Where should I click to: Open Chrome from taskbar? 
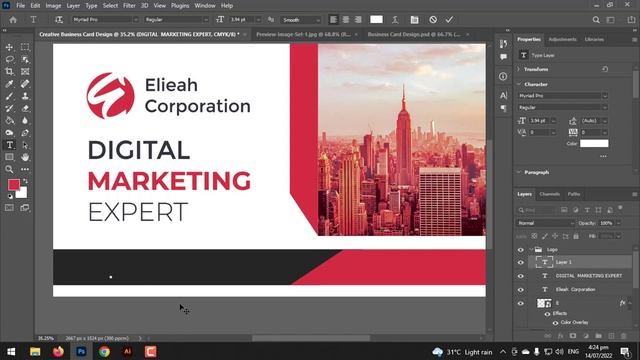(x=104, y=351)
